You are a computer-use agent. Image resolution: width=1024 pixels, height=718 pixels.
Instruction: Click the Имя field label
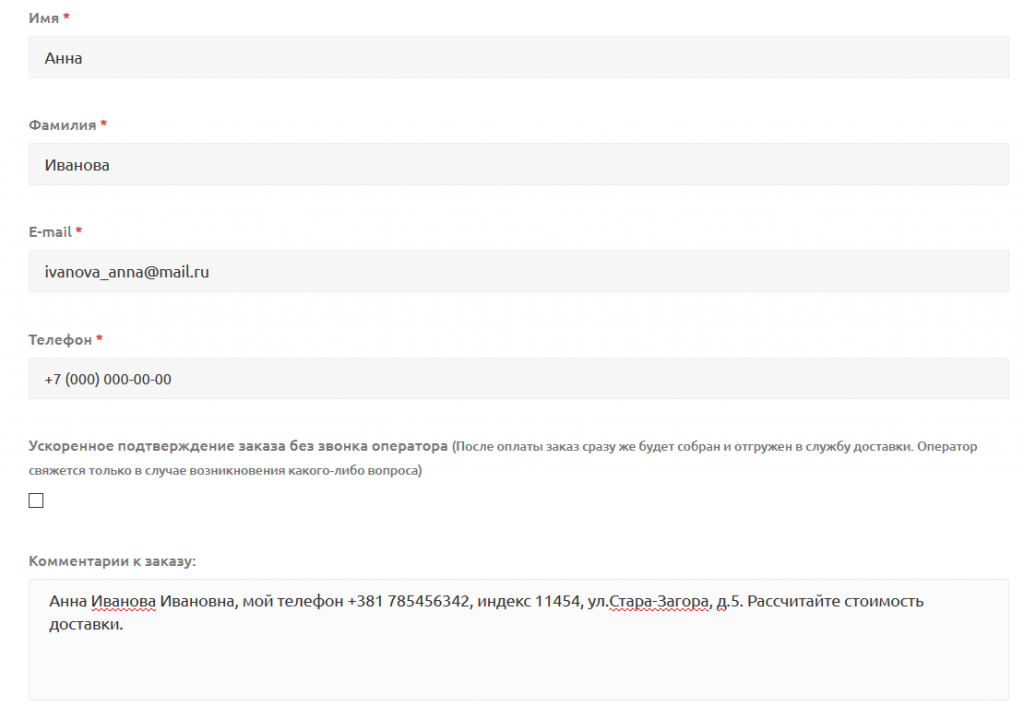tap(44, 18)
